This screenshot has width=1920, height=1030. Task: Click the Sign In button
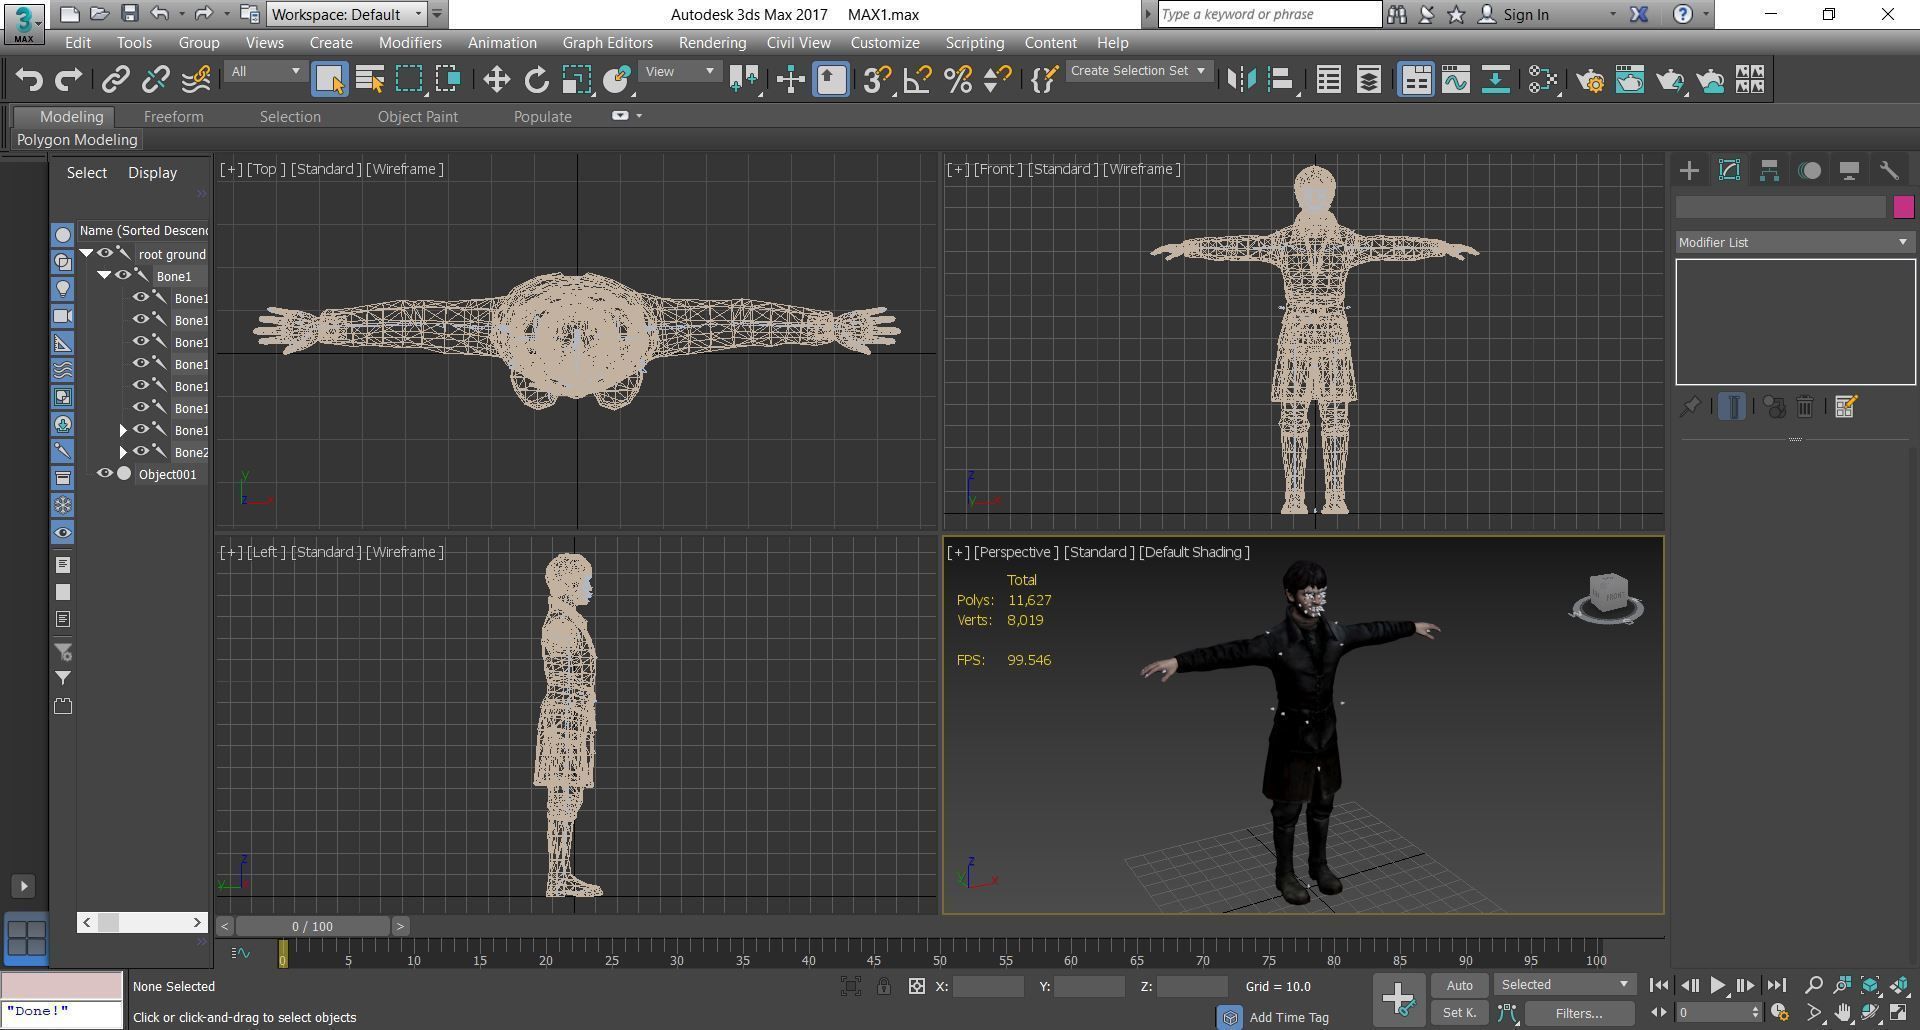pyautogui.click(x=1514, y=14)
